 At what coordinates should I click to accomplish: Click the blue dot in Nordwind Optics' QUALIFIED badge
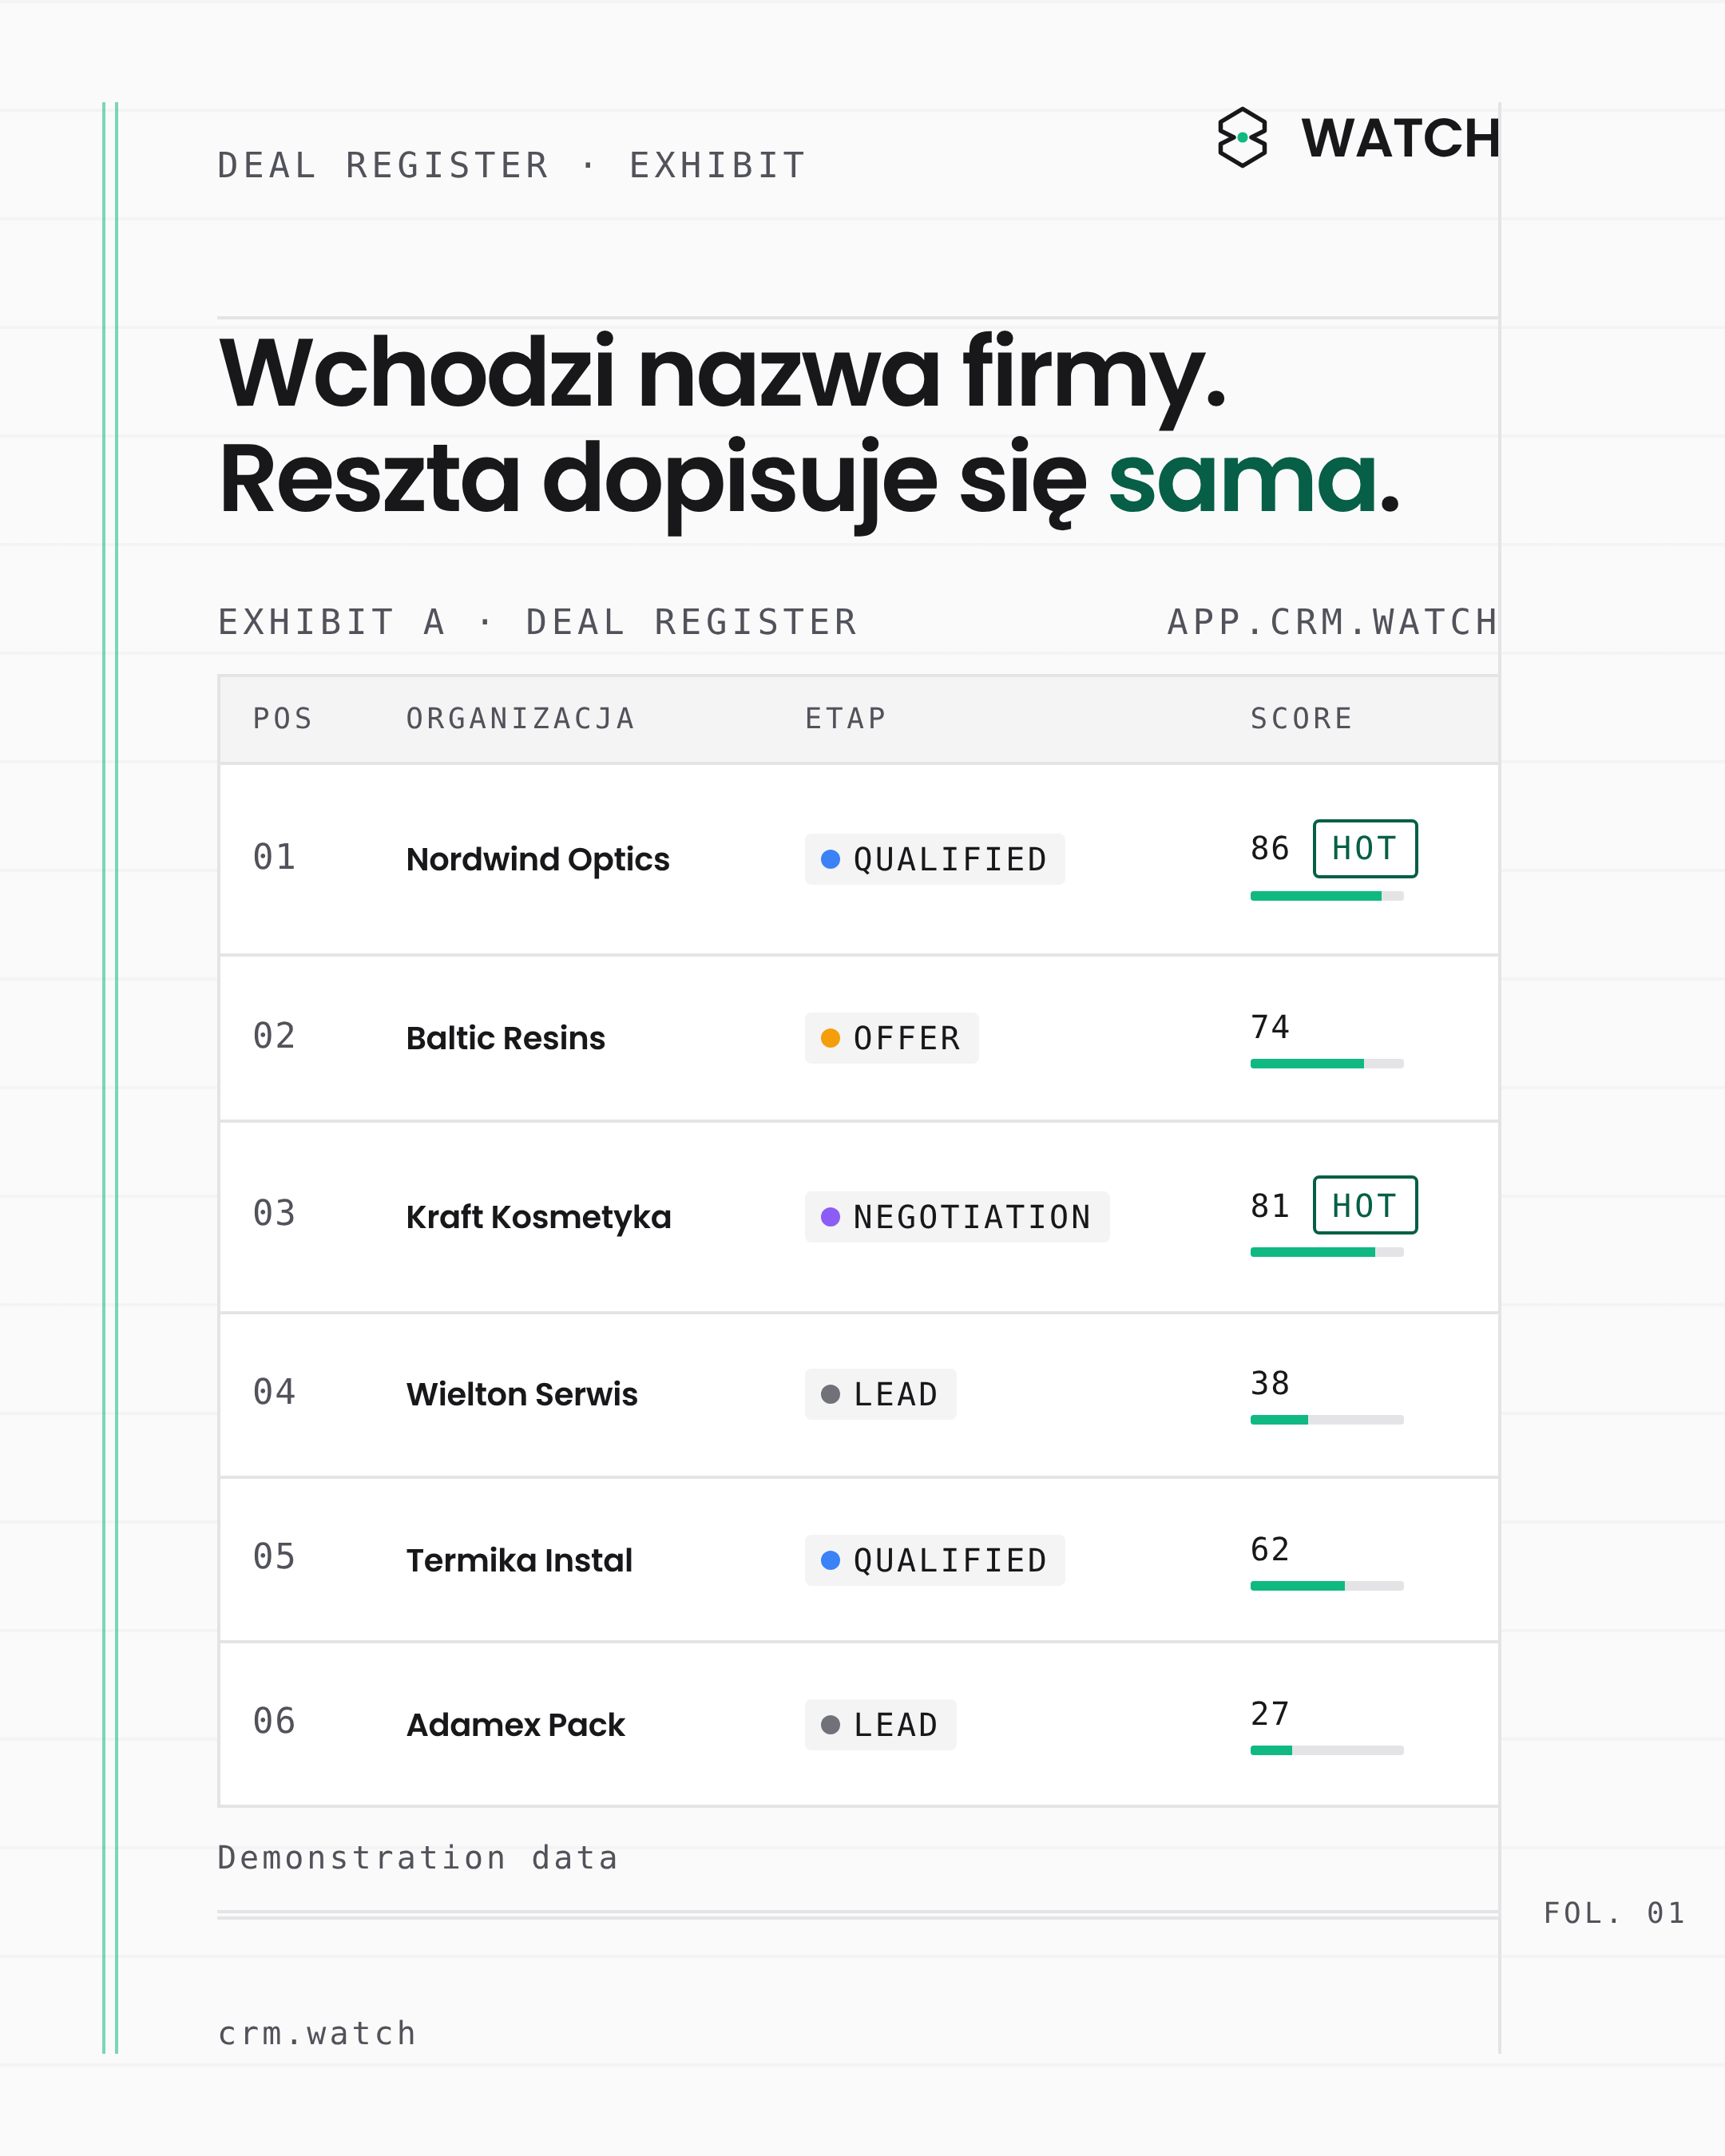point(830,859)
